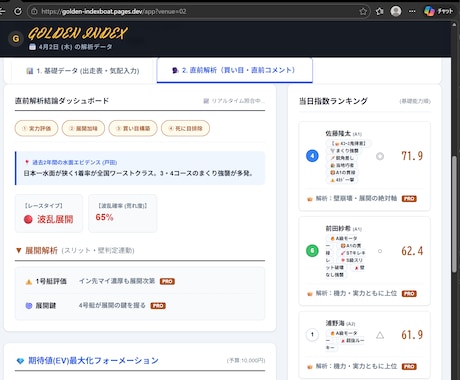Click the 過去2年間の水面エビデンス link text
460x380 pixels.
(x=74, y=162)
